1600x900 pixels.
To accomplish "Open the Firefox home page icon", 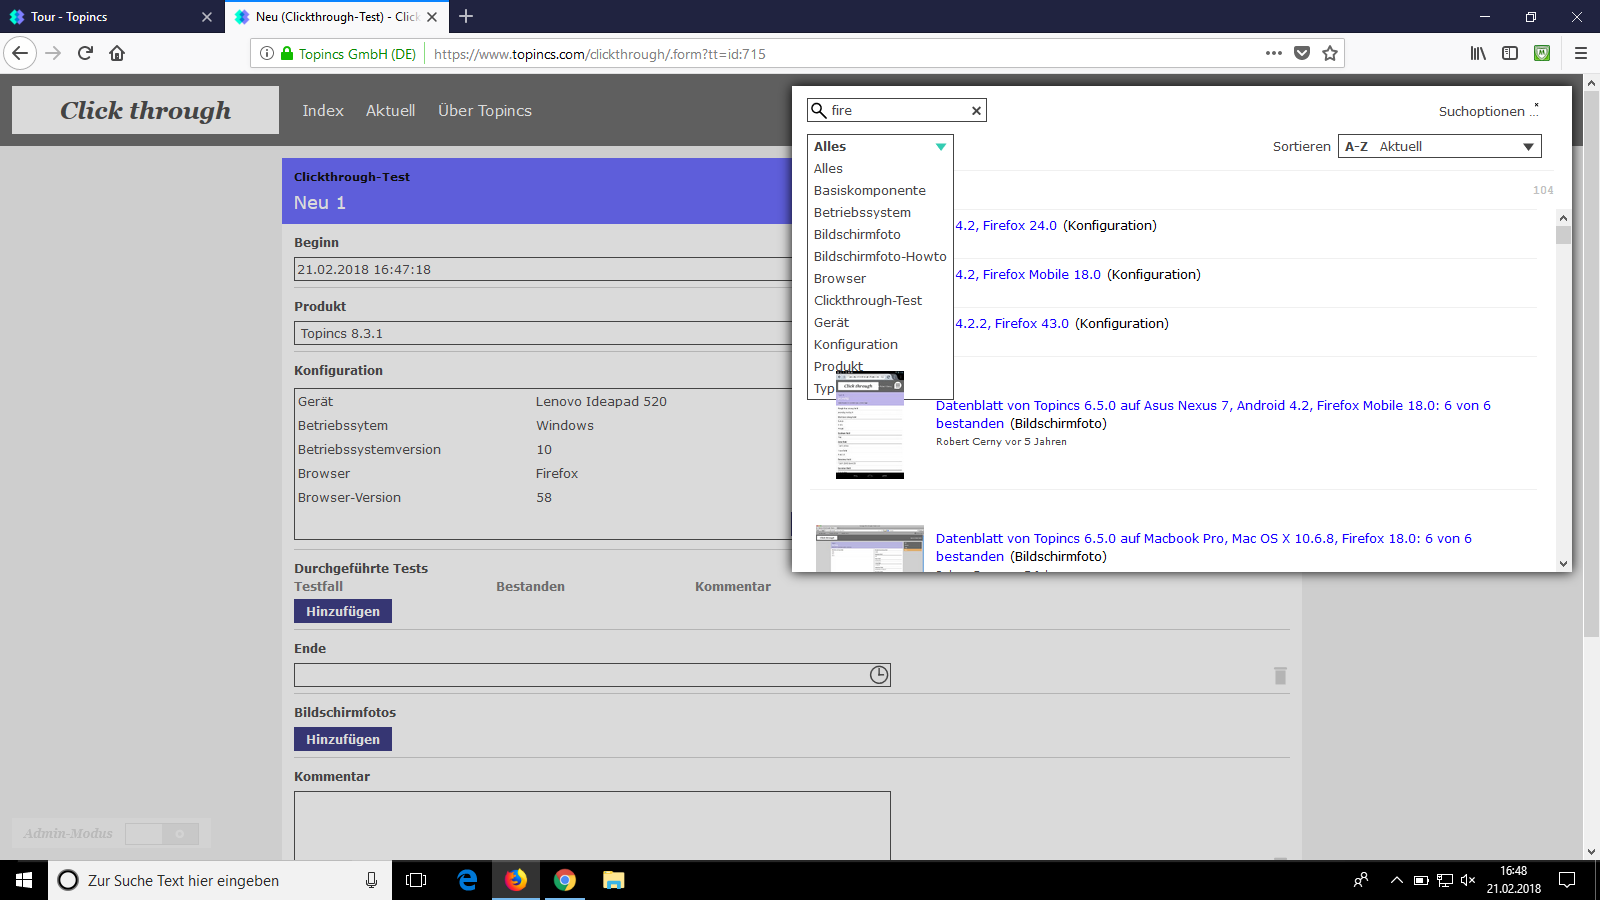I will [x=117, y=54].
